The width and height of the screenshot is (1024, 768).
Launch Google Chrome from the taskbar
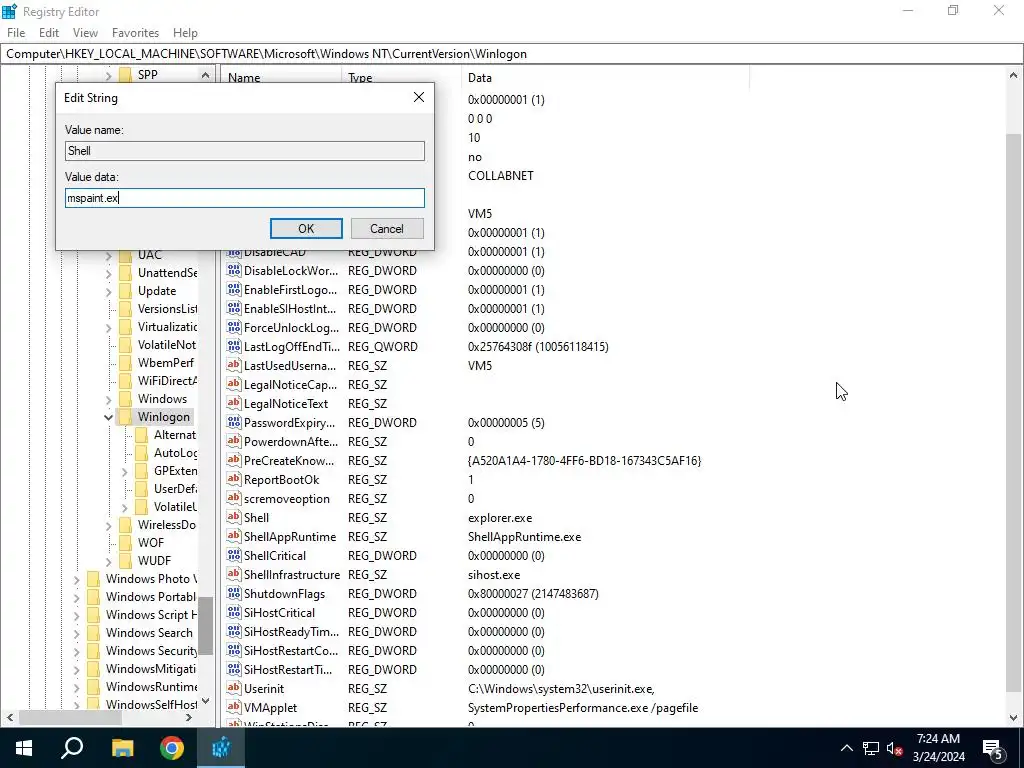(x=172, y=748)
